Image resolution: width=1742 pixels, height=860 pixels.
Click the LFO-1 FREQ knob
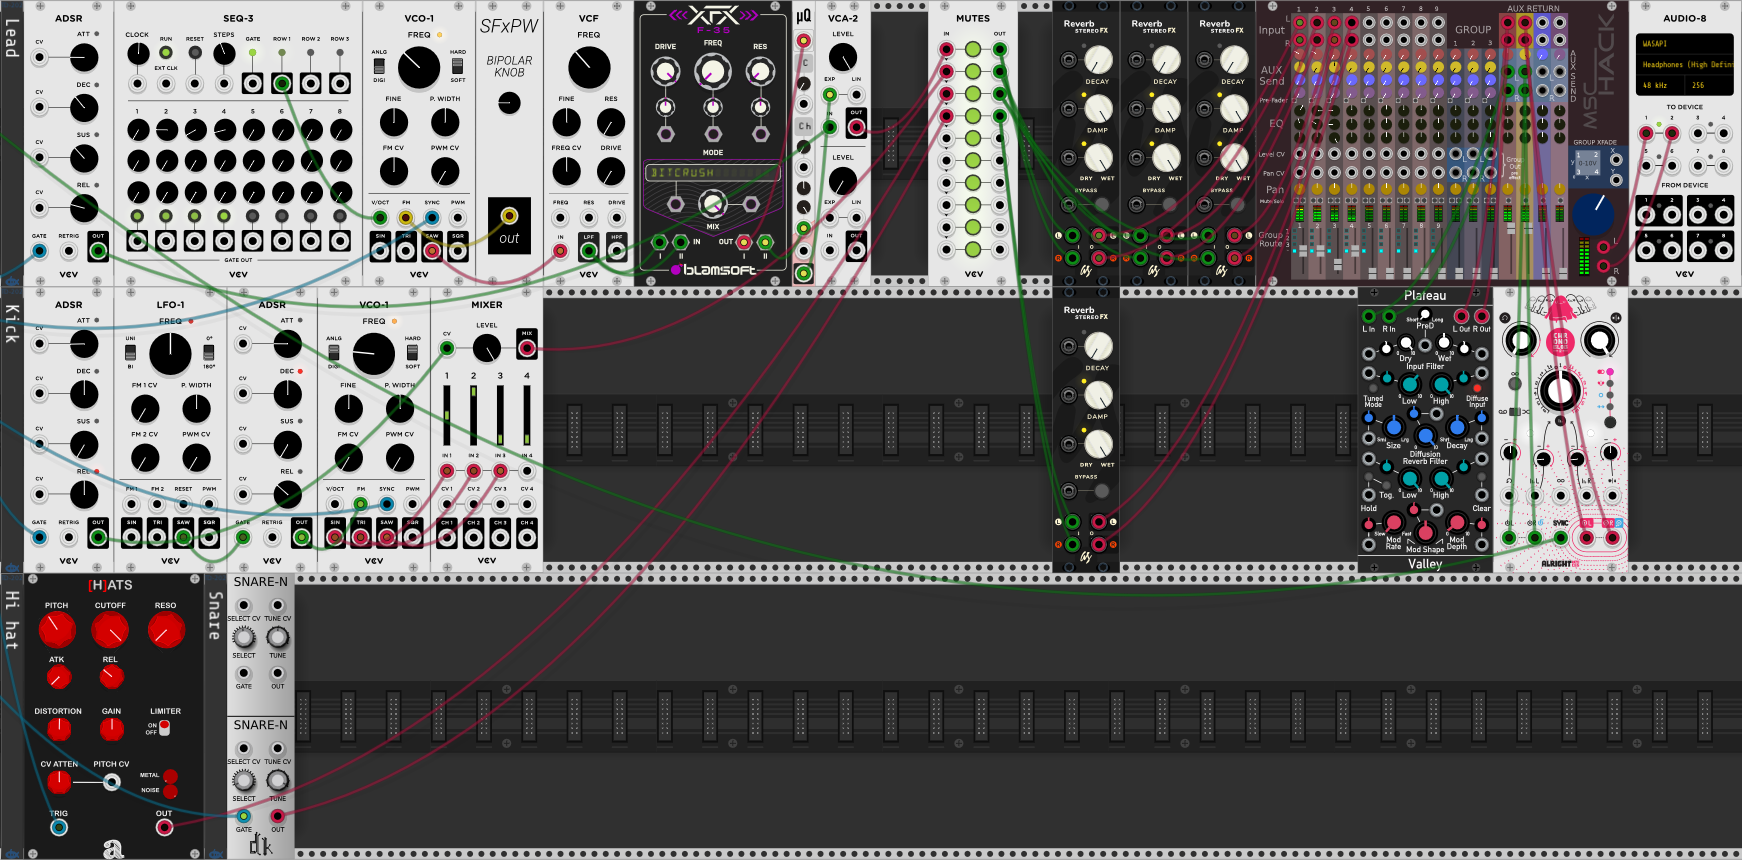(170, 354)
